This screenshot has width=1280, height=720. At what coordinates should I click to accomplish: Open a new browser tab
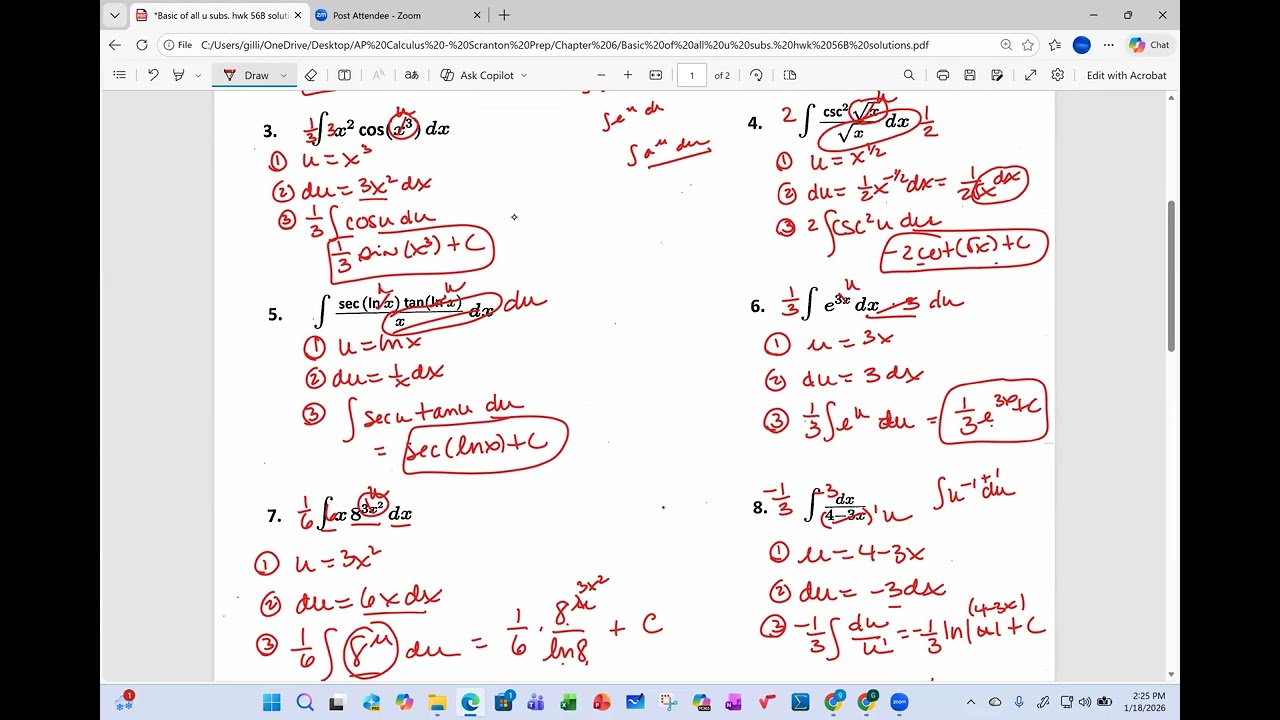(504, 15)
